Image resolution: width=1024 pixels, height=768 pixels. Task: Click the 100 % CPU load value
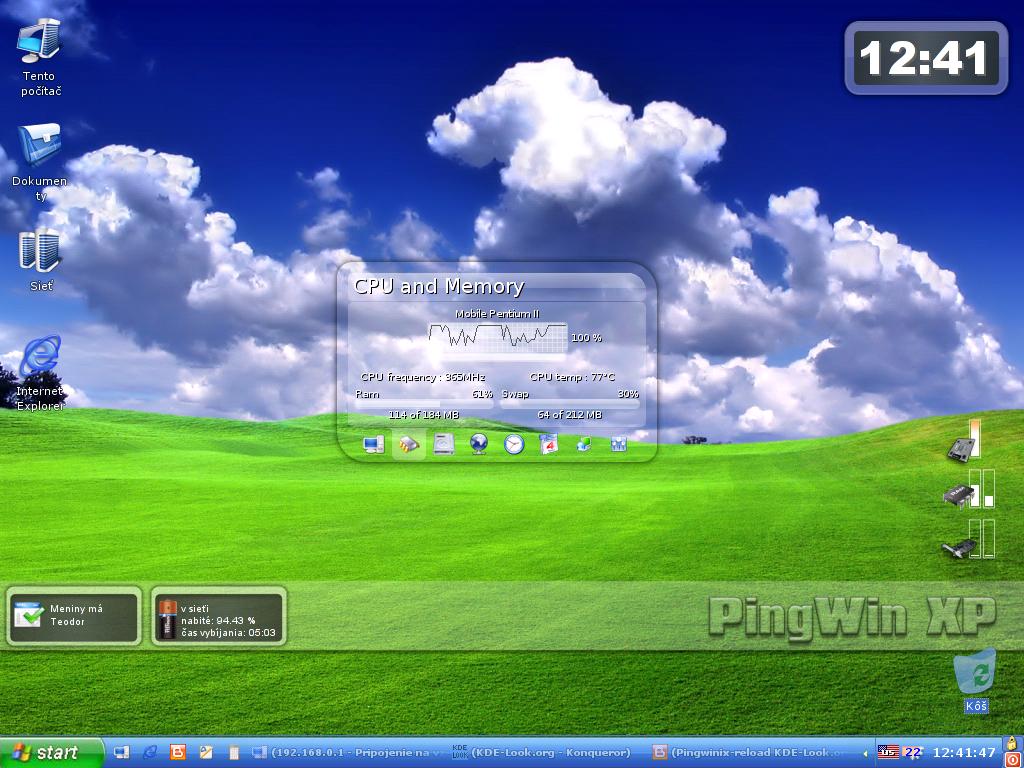click(x=586, y=338)
